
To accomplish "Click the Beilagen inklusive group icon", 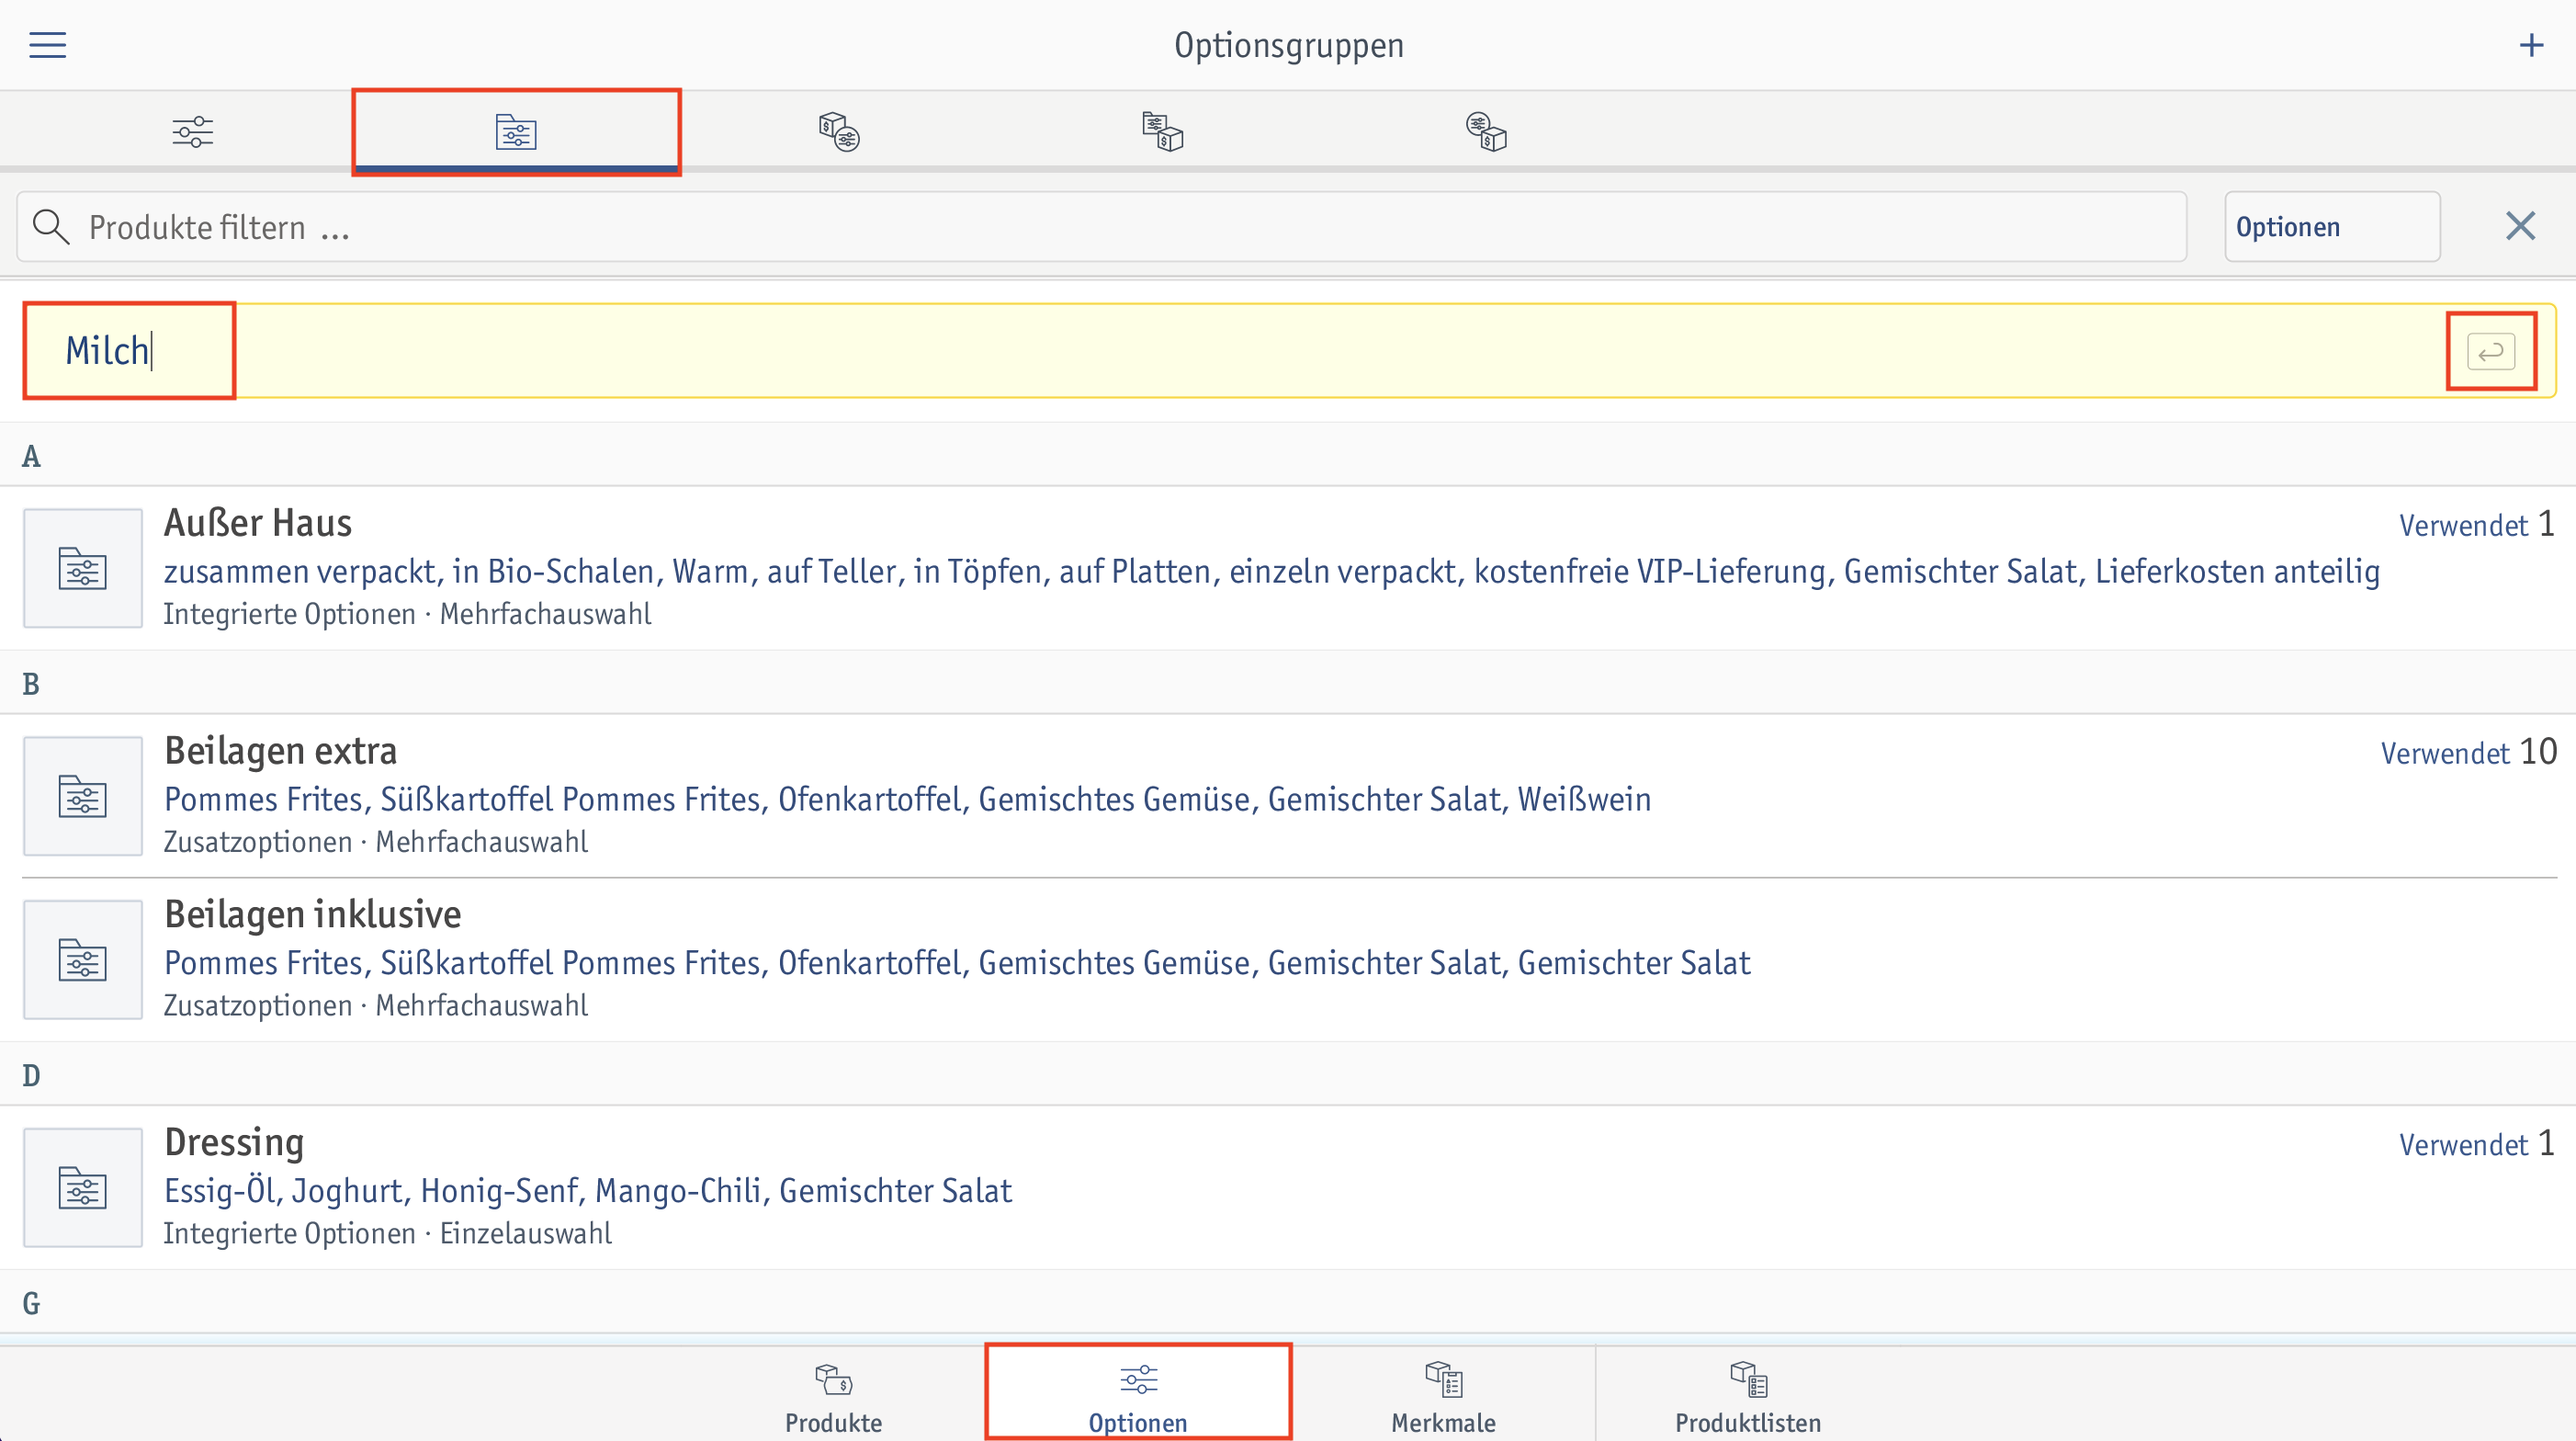I will pos(83,960).
